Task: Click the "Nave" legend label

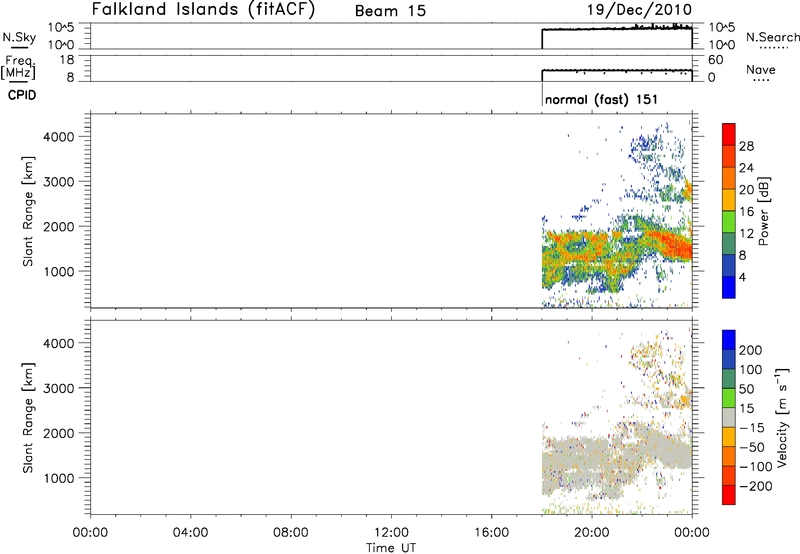Action: 761,69
